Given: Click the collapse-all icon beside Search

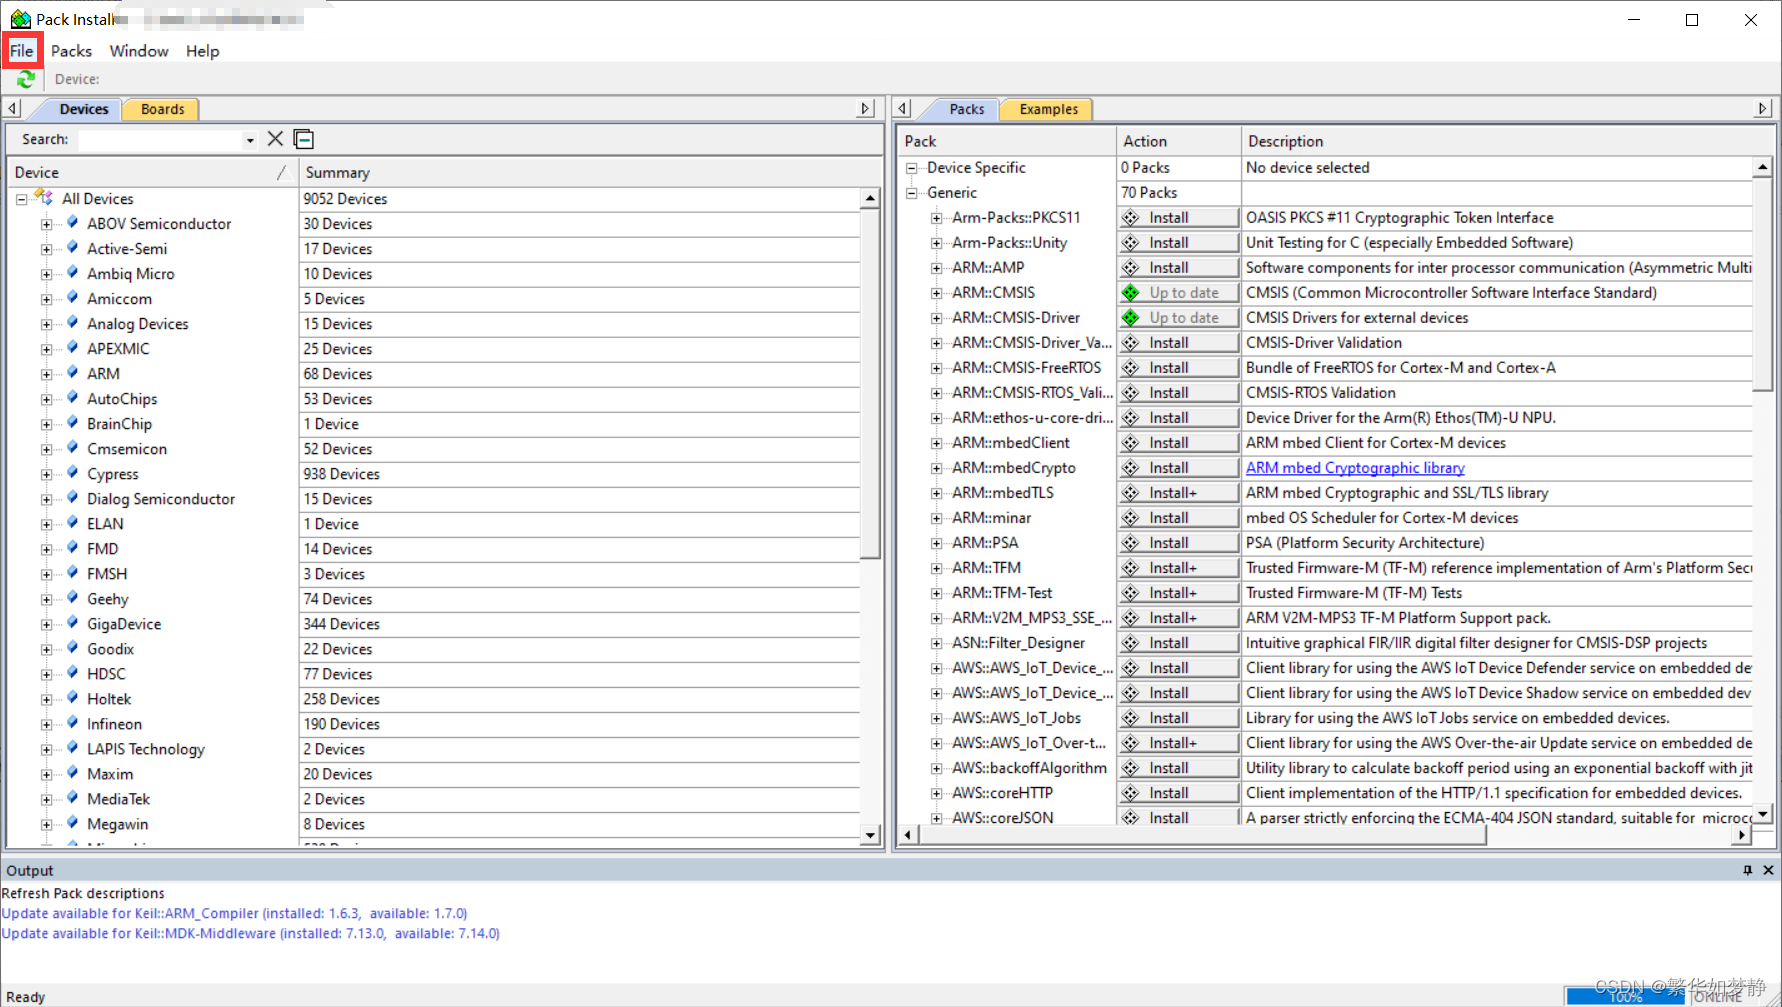Looking at the screenshot, I should click(304, 139).
